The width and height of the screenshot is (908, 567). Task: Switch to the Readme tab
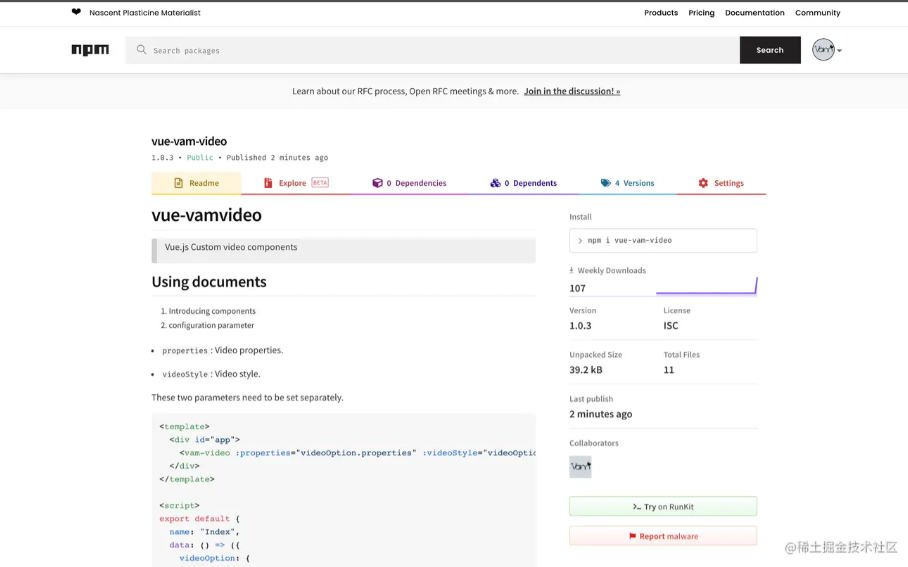[x=196, y=183]
